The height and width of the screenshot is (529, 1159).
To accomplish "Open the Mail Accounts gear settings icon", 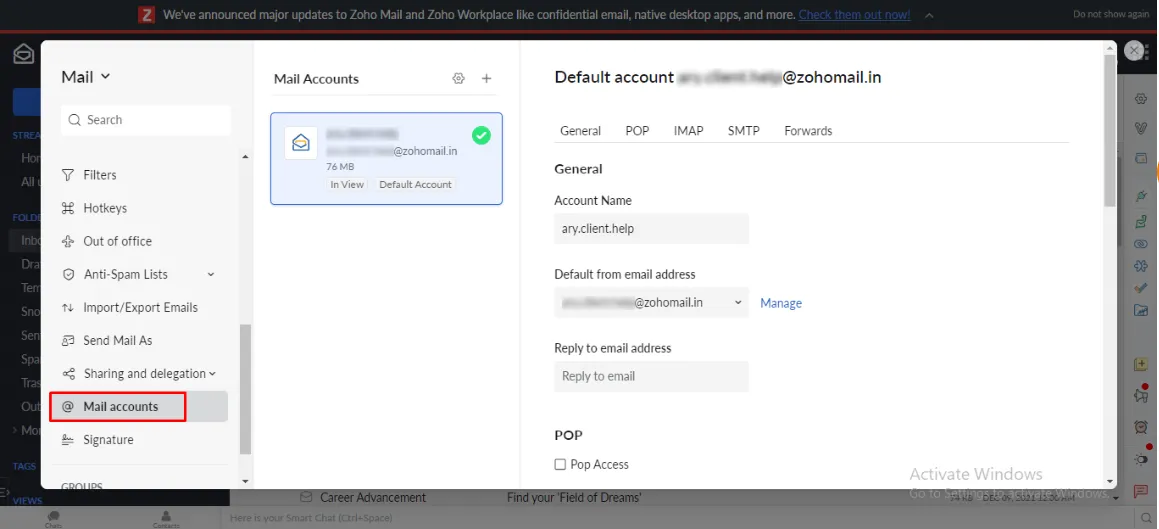I will pos(459,79).
